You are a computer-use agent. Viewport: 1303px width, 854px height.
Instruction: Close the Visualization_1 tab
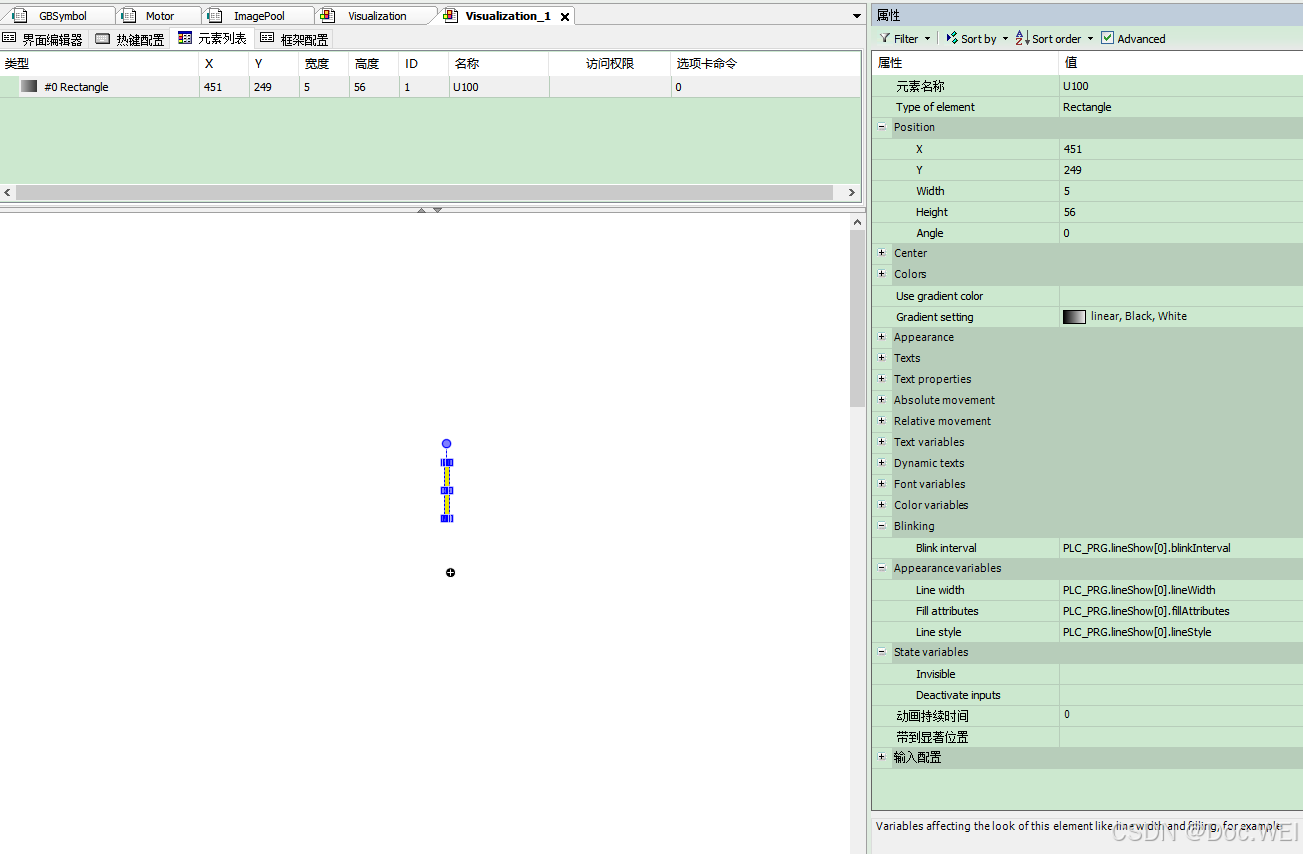pos(565,17)
